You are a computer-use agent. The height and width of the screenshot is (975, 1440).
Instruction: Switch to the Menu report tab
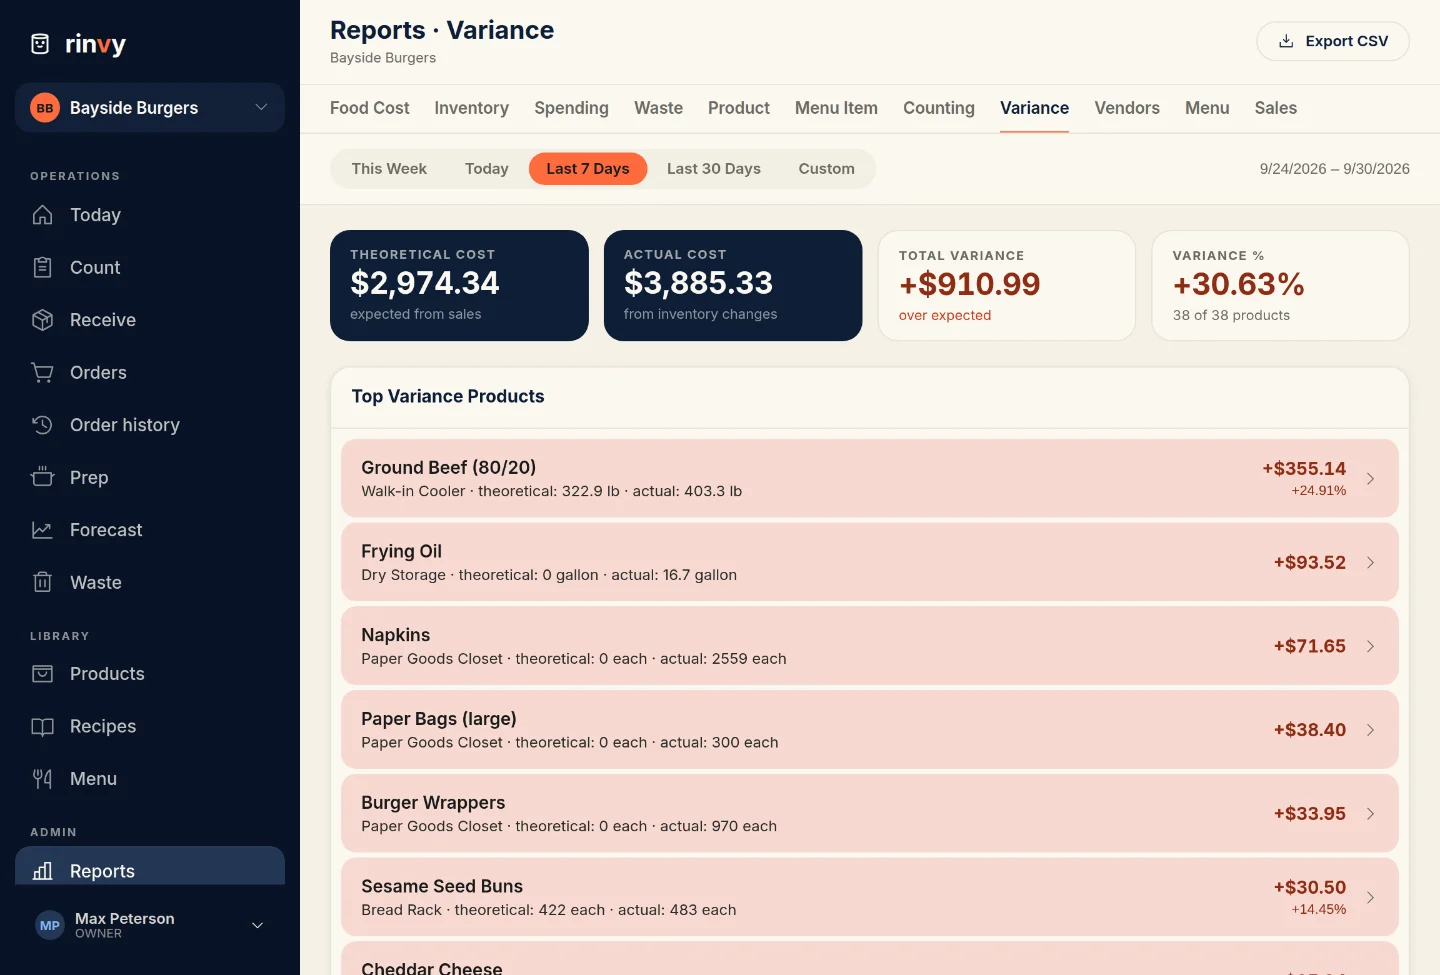(x=1207, y=108)
